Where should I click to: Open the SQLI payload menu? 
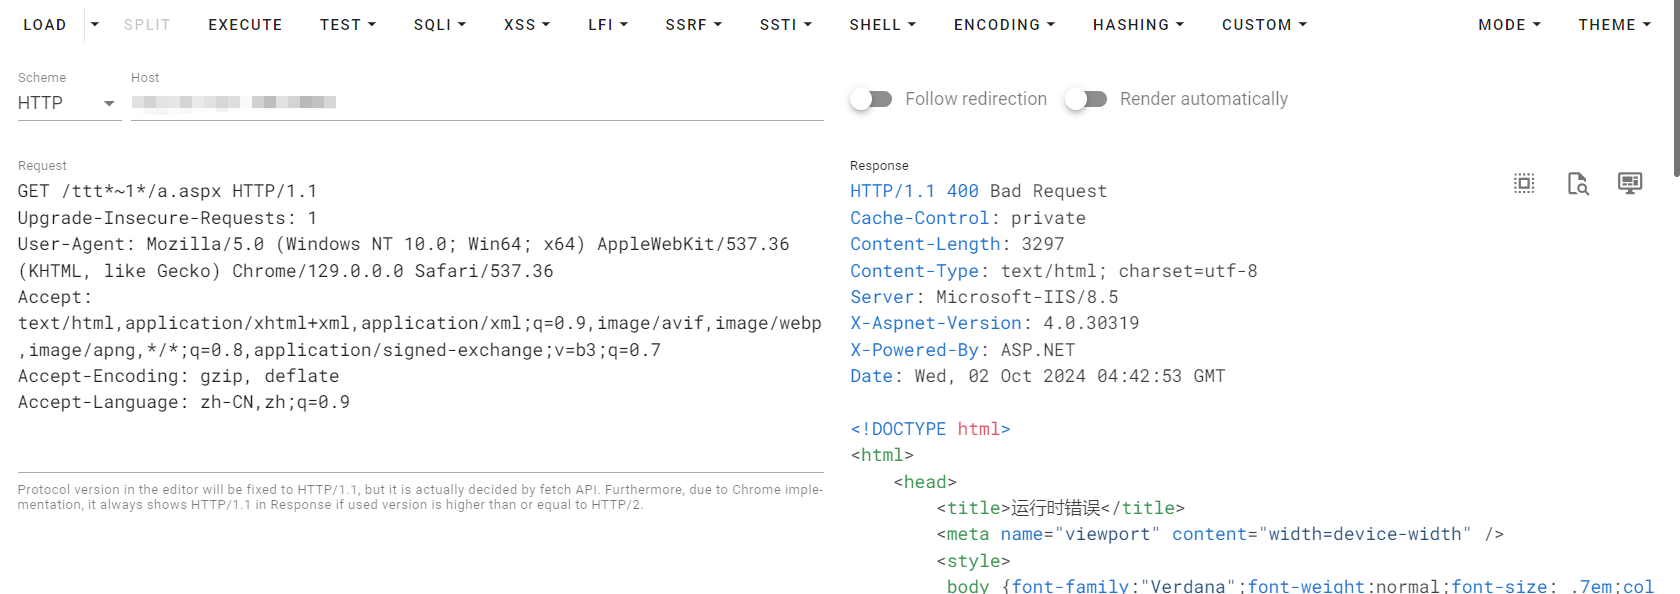pyautogui.click(x=440, y=24)
